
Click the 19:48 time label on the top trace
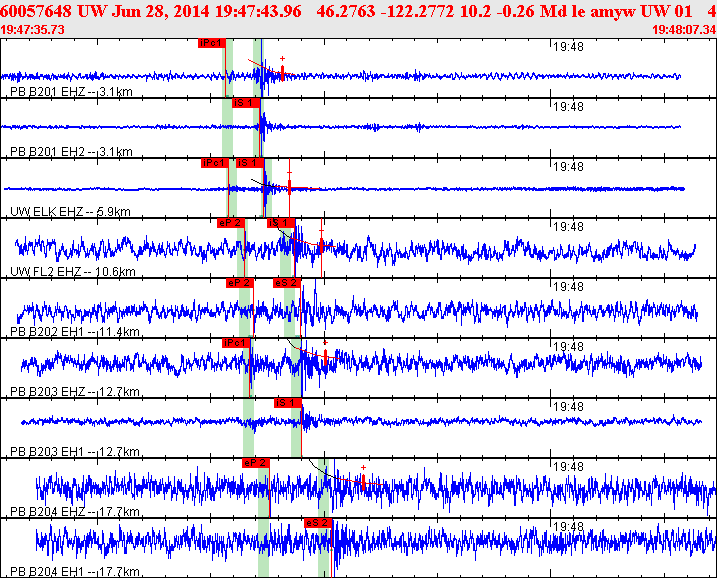click(568, 46)
